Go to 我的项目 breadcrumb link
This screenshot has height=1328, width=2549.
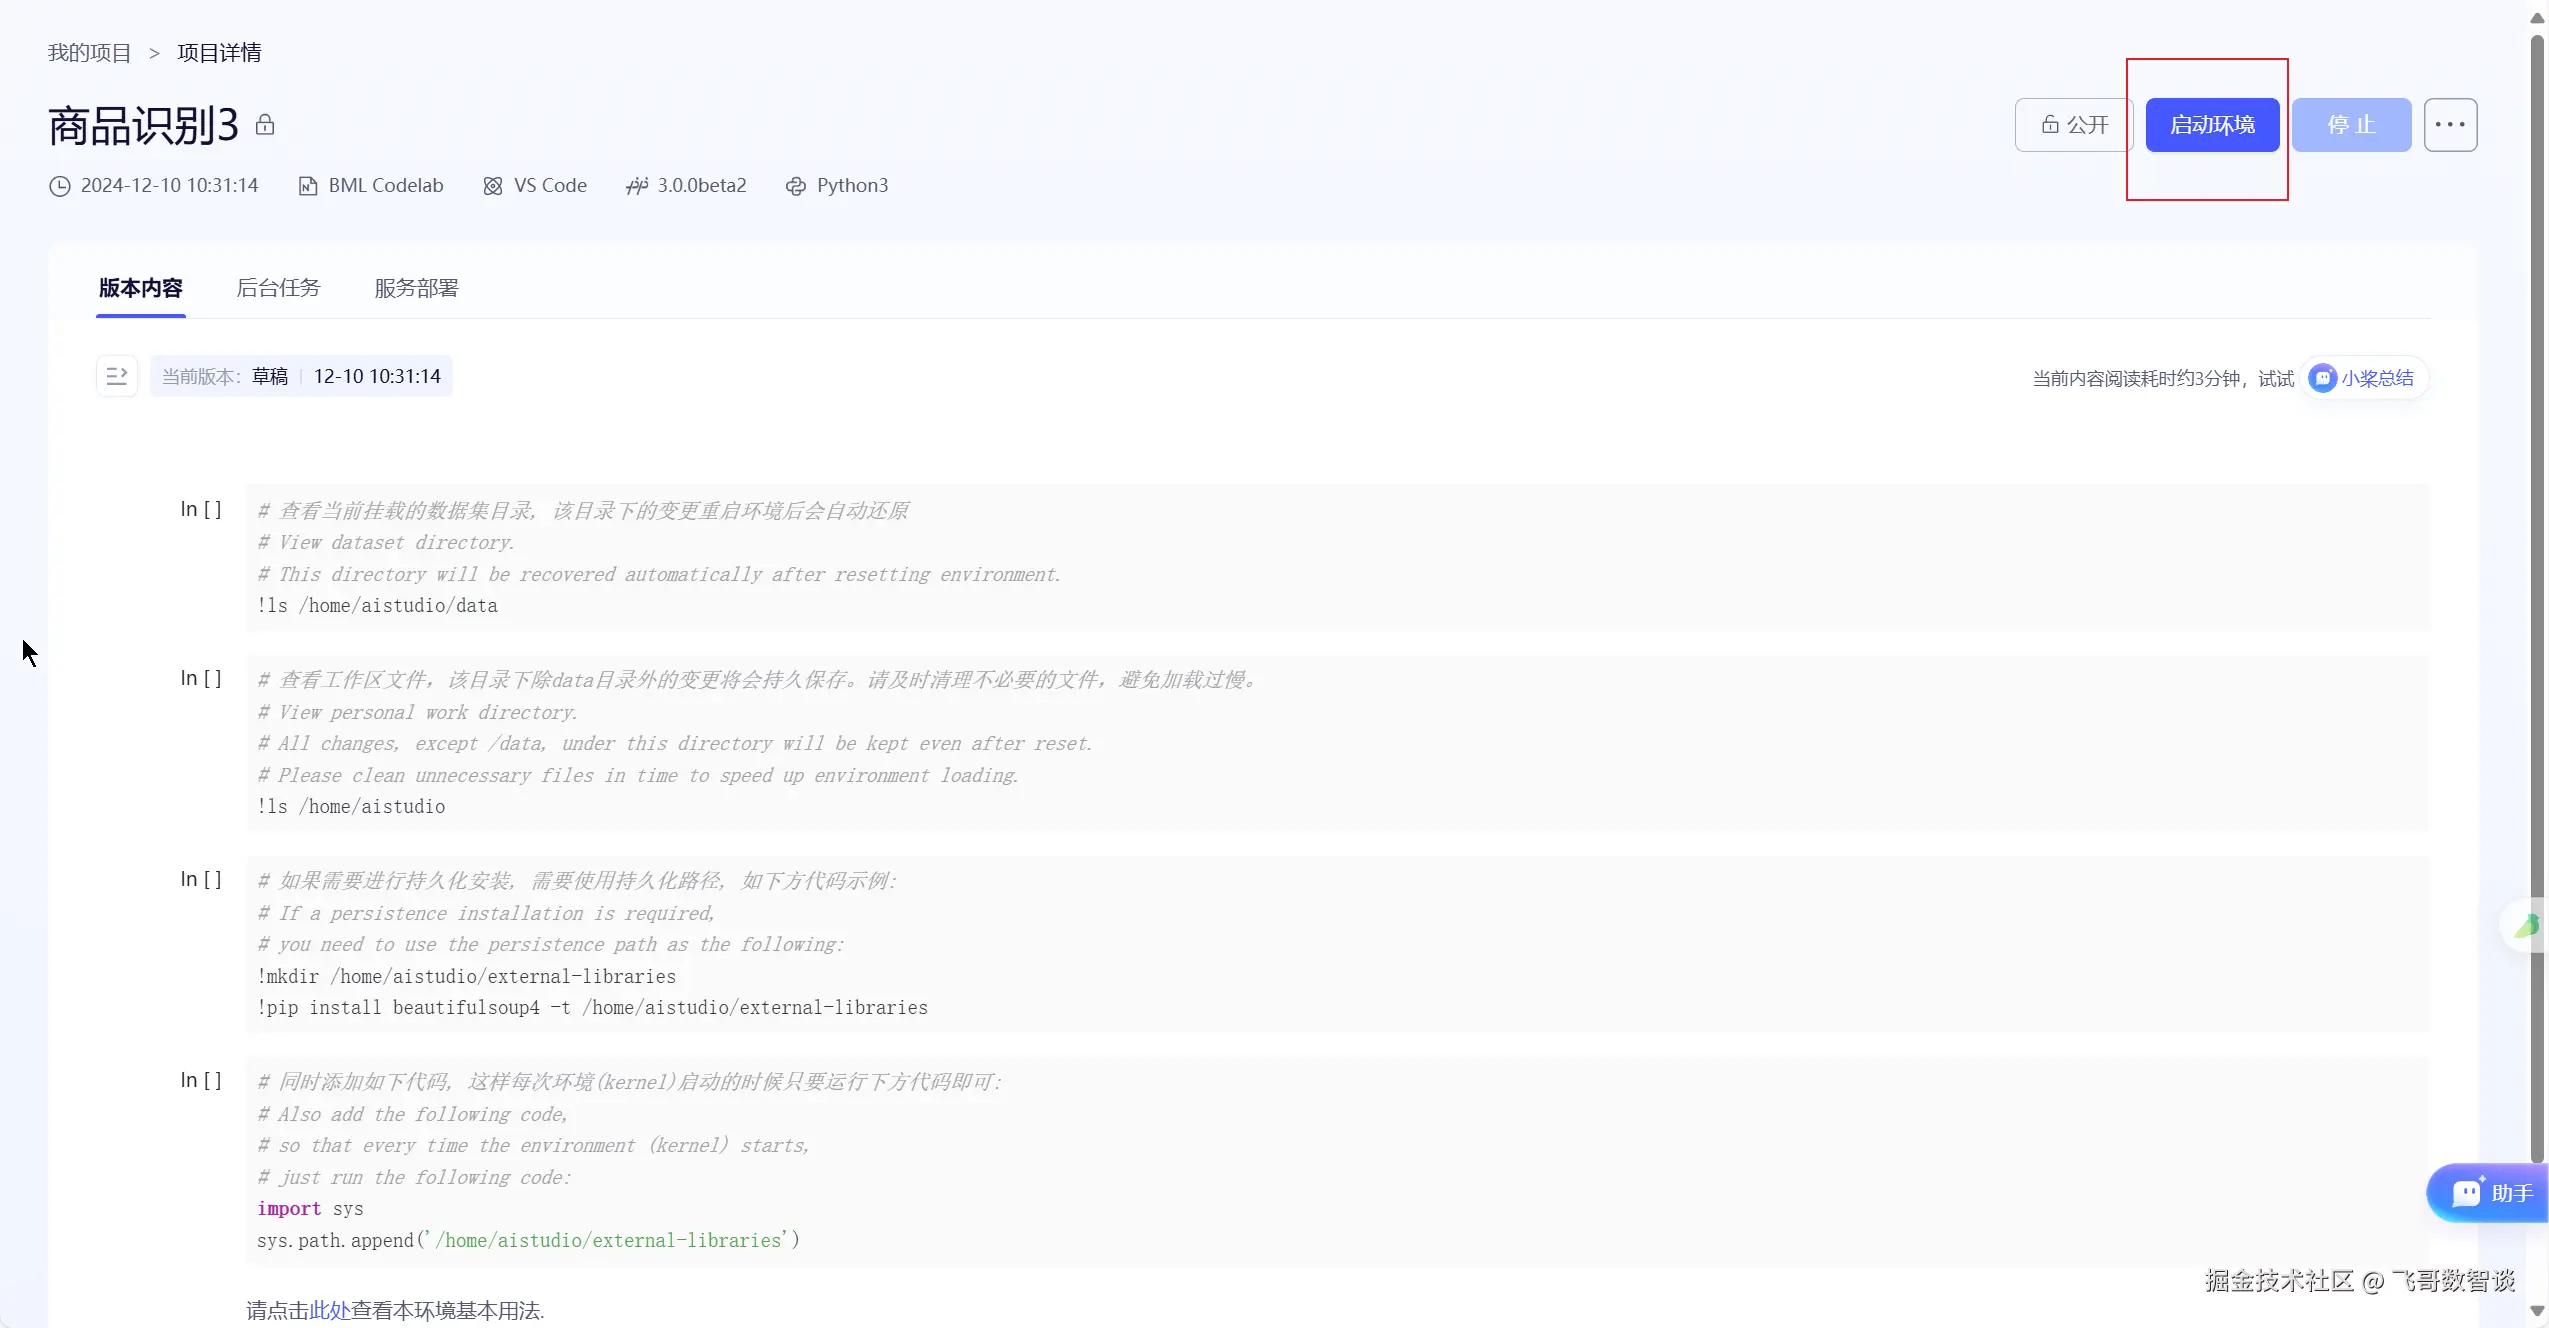click(89, 53)
